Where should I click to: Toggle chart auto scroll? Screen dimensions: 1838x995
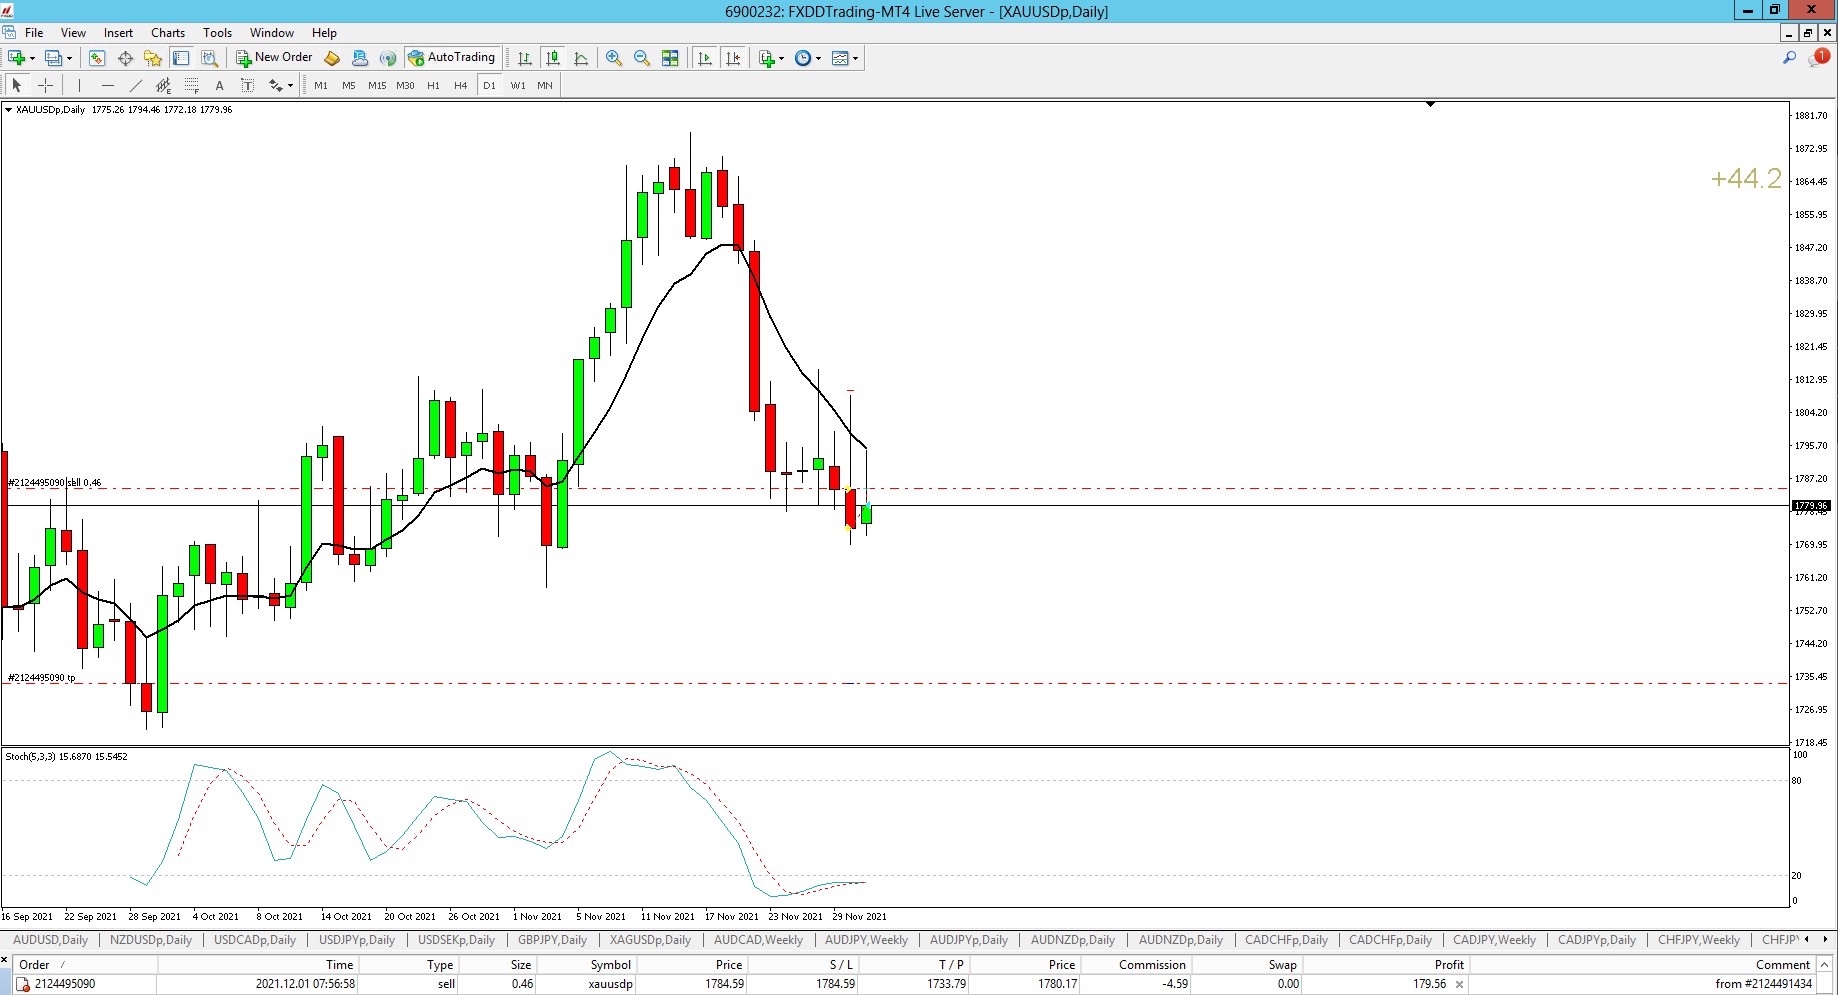click(x=705, y=58)
